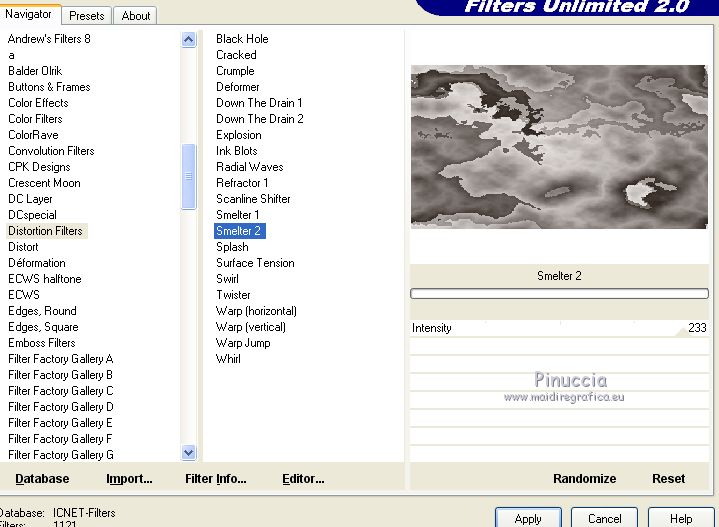Choose the Swirl filter

pyautogui.click(x=227, y=279)
